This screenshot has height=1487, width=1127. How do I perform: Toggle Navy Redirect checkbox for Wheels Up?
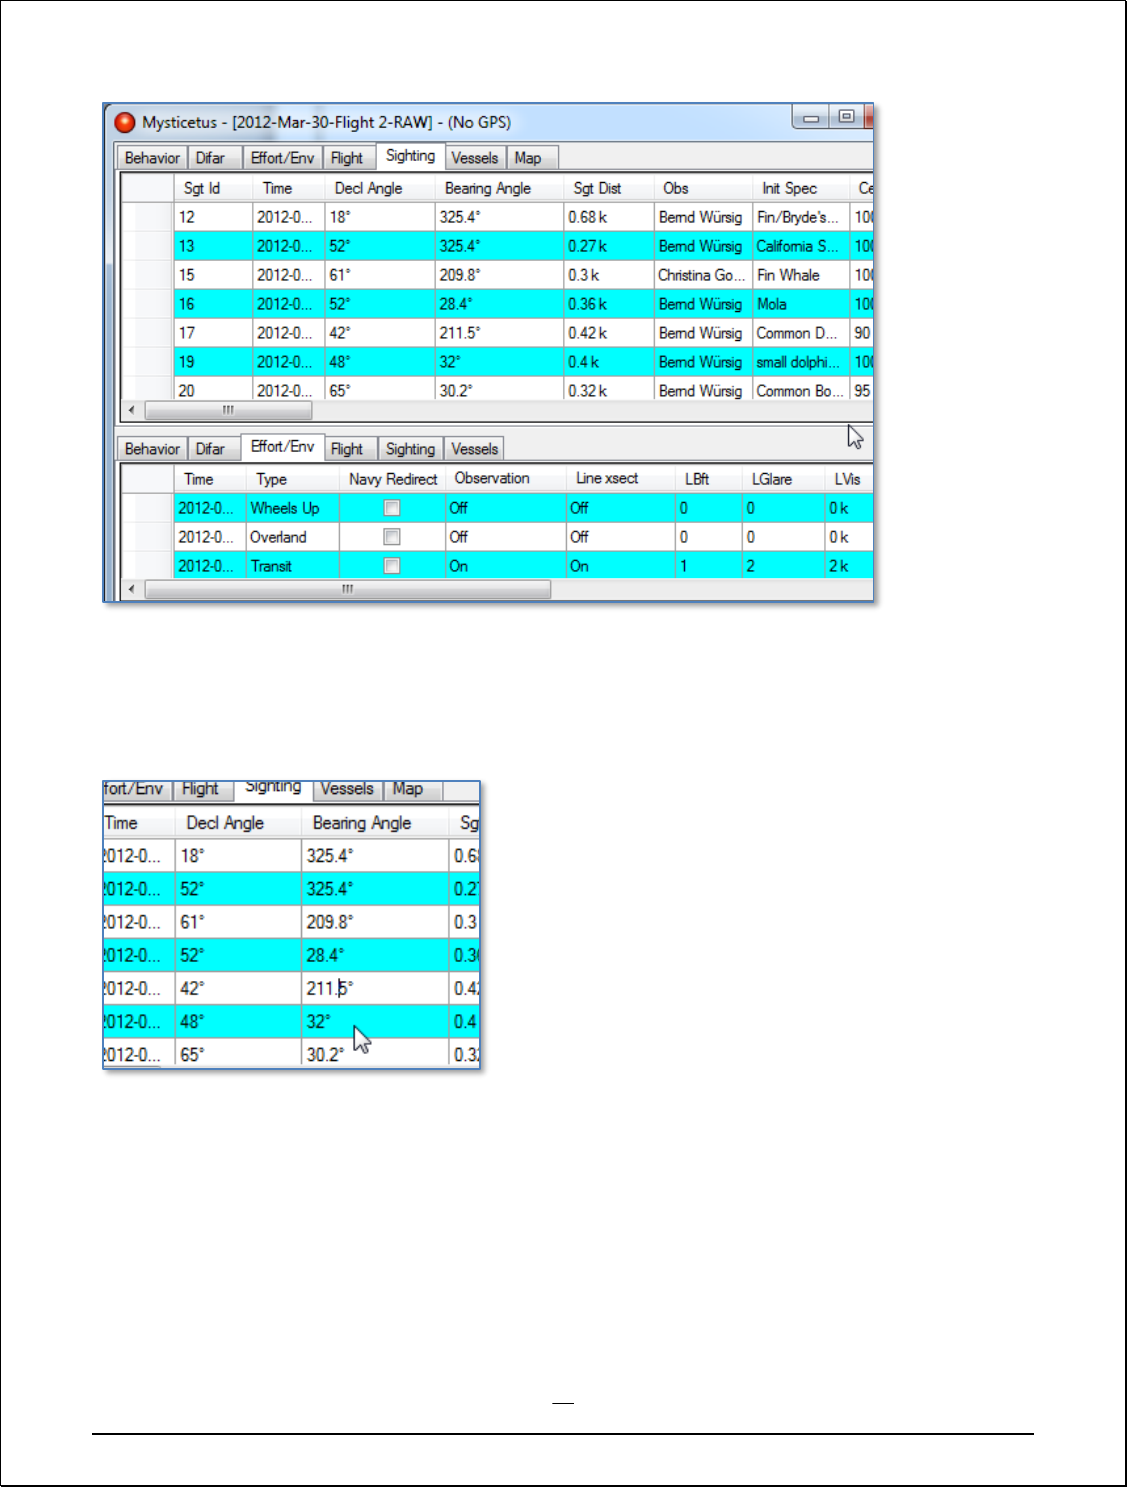pos(392,508)
